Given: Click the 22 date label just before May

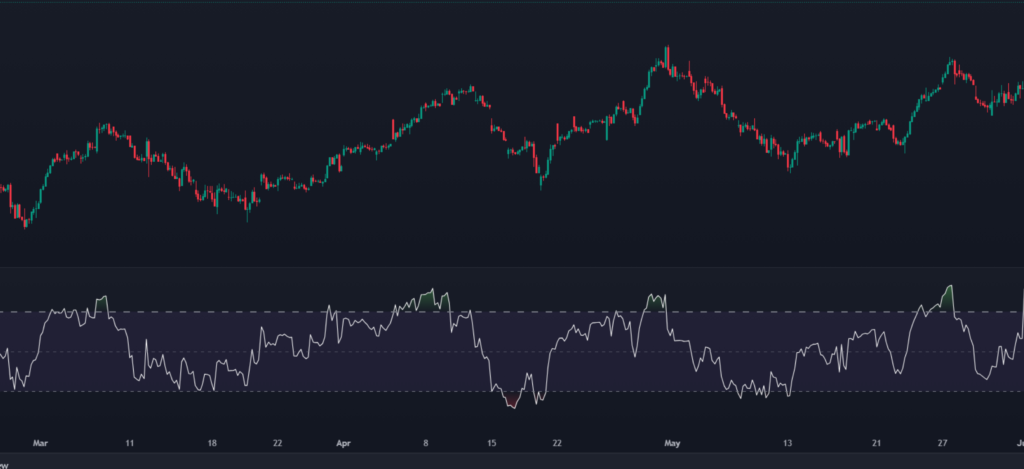Looking at the screenshot, I should 557,444.
